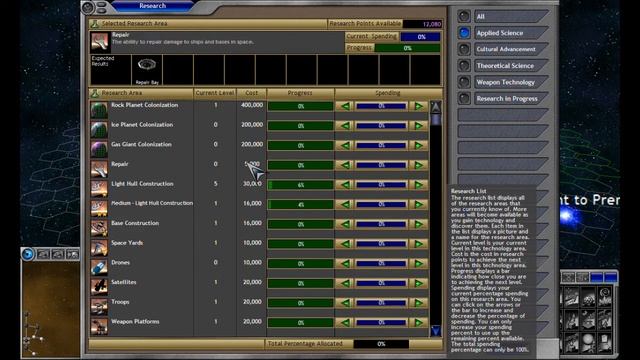Decrease spending on Satellites
Image resolution: width=640 pixels, height=360 pixels.
coord(345,283)
